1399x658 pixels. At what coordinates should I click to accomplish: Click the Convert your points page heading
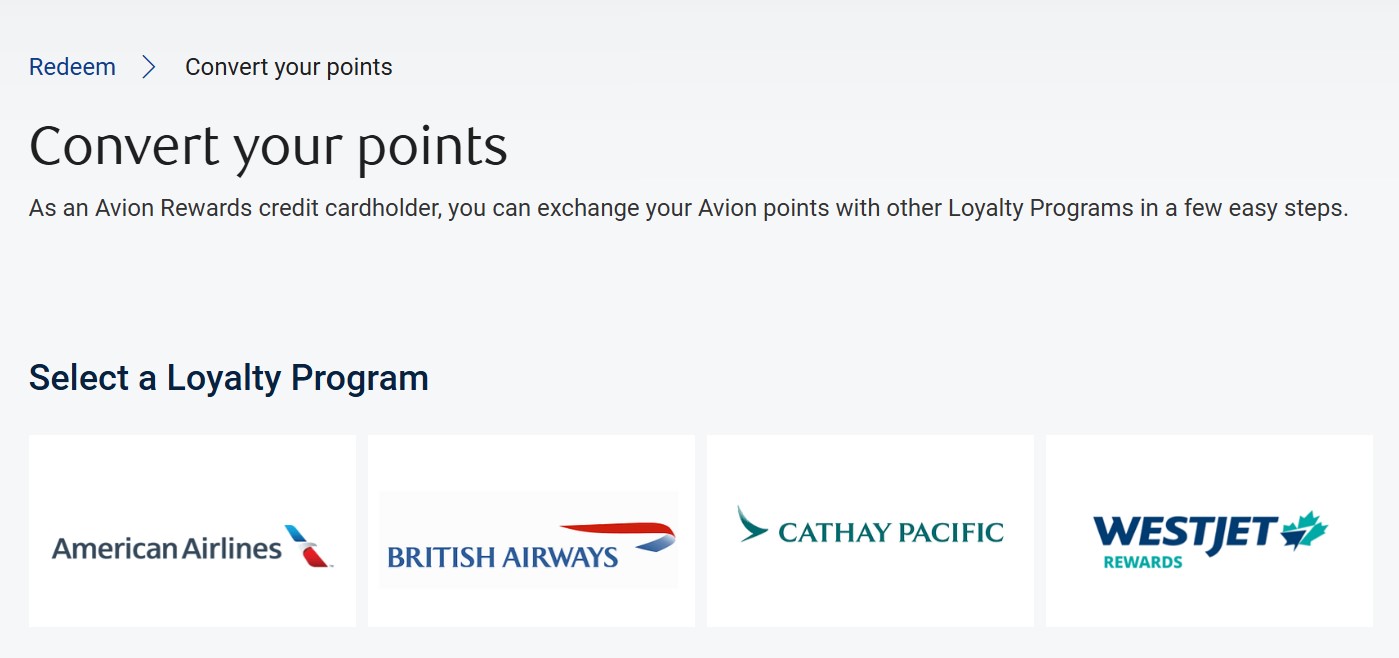point(269,145)
